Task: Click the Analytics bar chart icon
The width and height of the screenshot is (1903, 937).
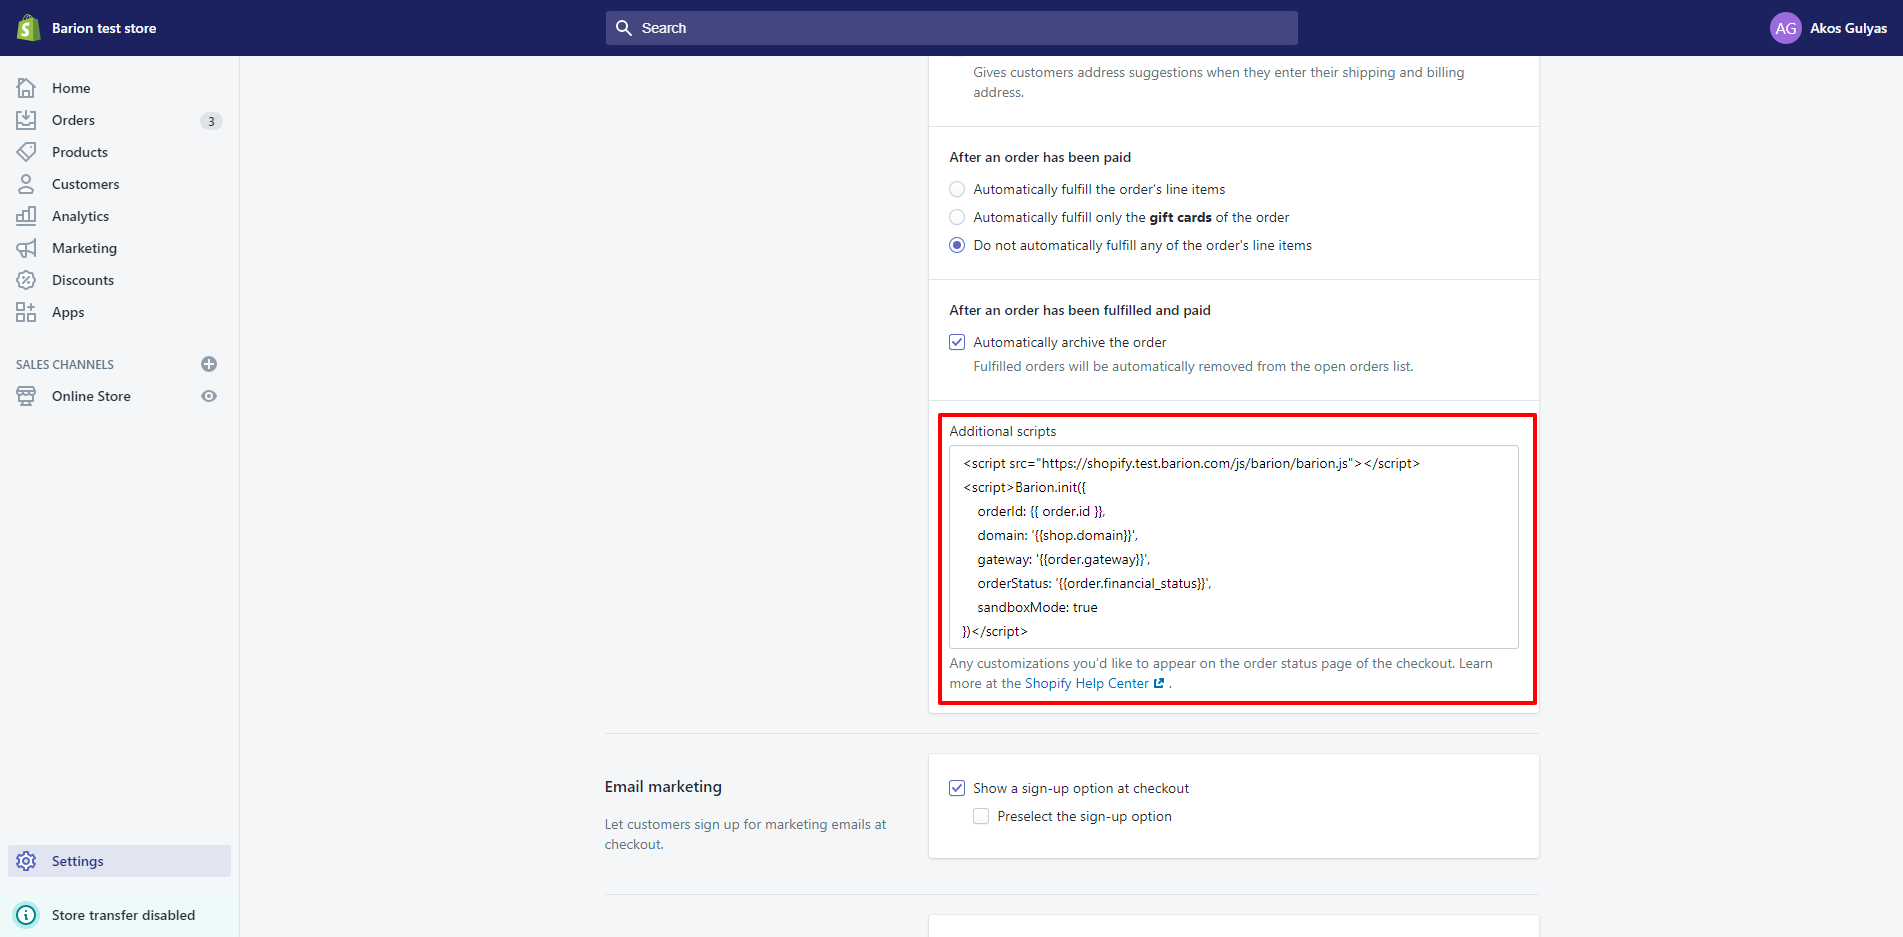Action: (26, 216)
